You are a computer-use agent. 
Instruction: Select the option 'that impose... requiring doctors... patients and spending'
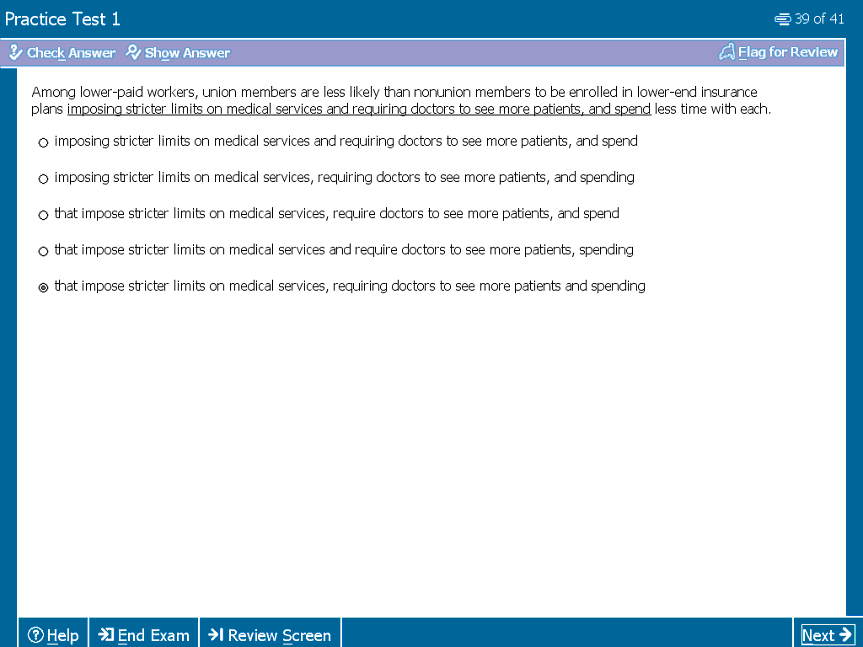point(43,288)
